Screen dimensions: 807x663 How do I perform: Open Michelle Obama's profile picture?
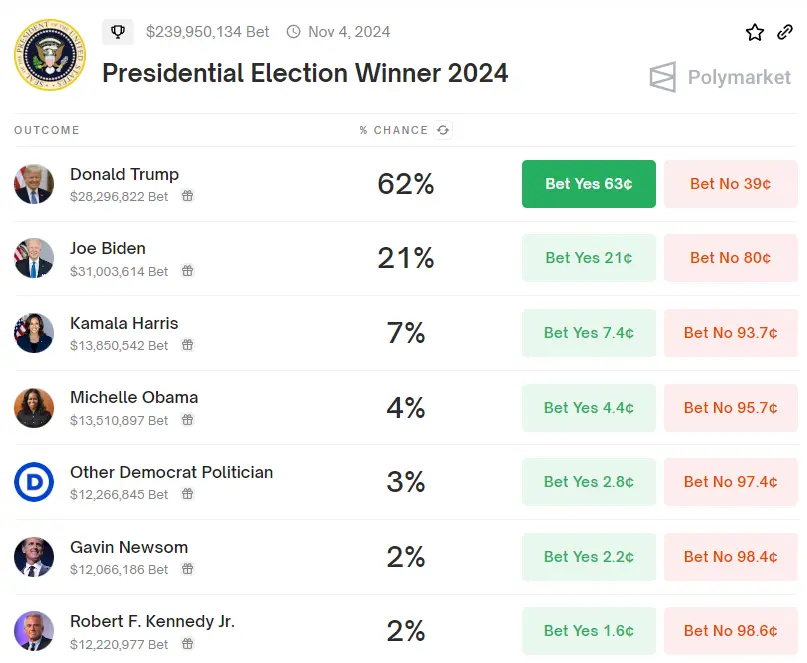[34, 408]
